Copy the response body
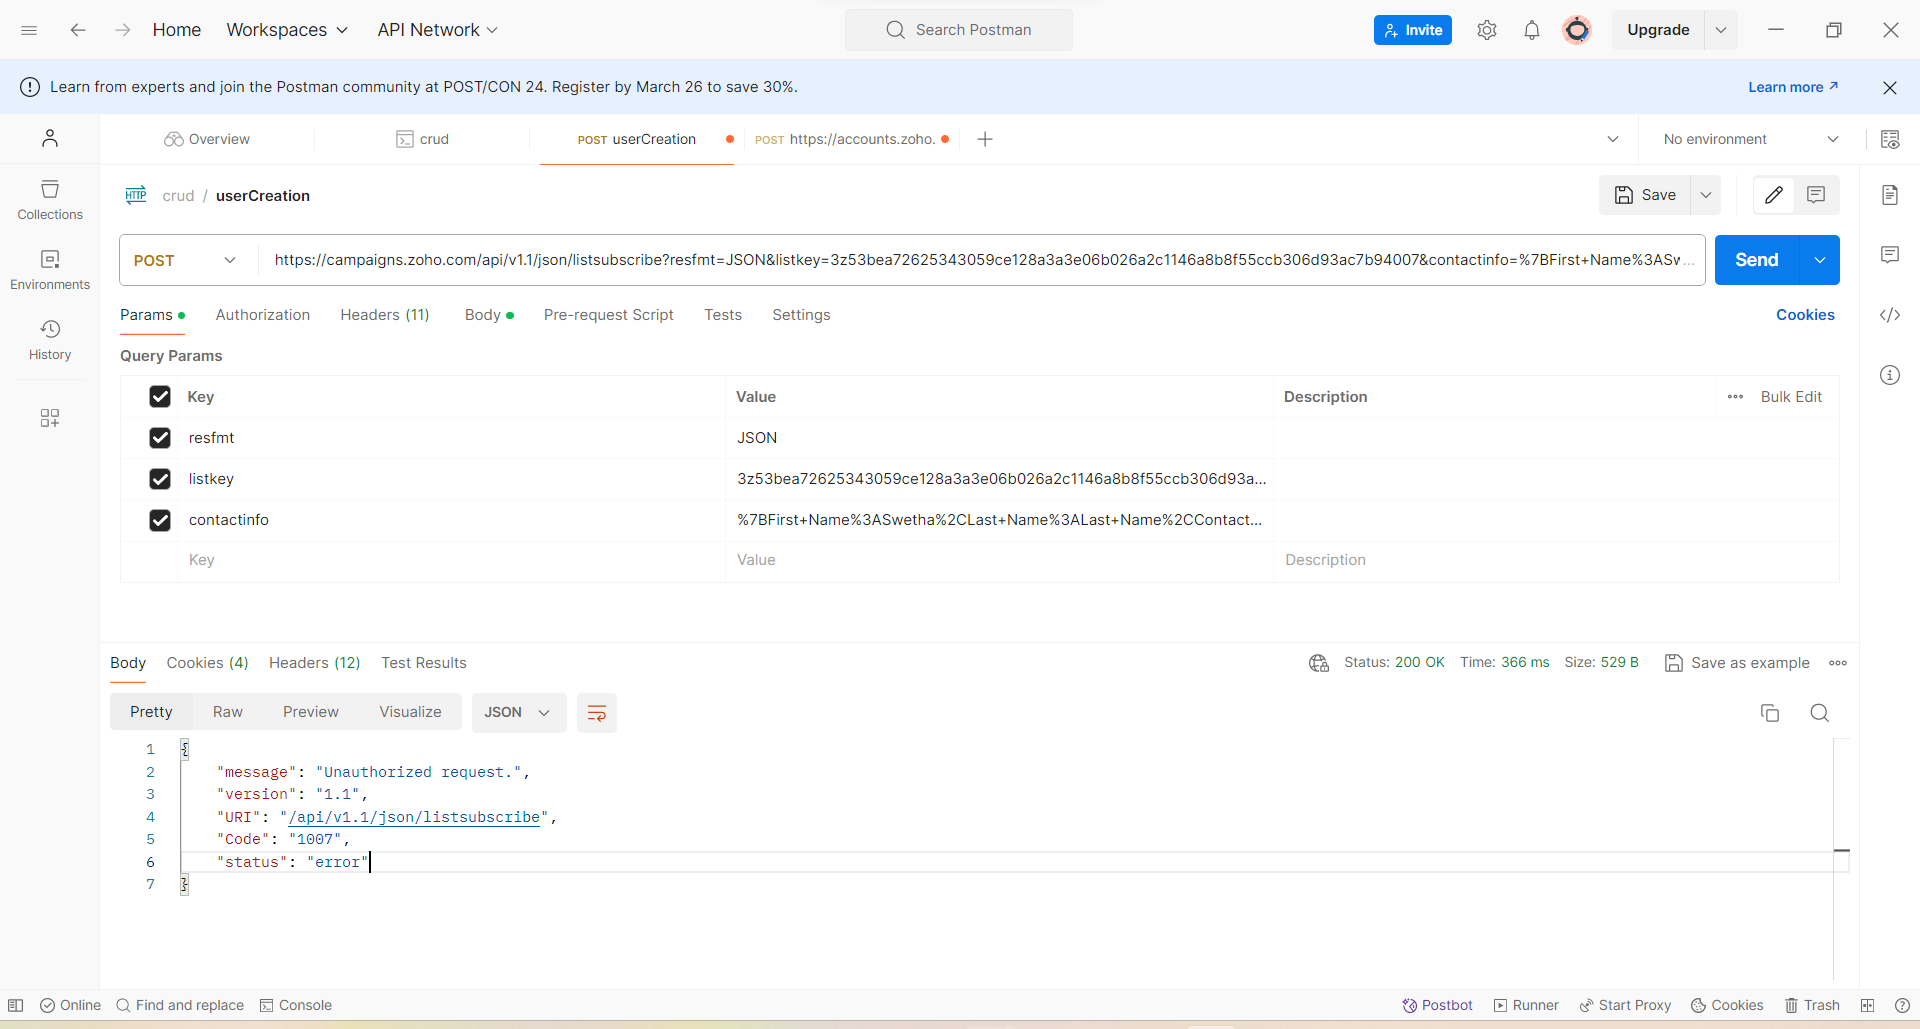Image resolution: width=1920 pixels, height=1029 pixels. tap(1770, 713)
